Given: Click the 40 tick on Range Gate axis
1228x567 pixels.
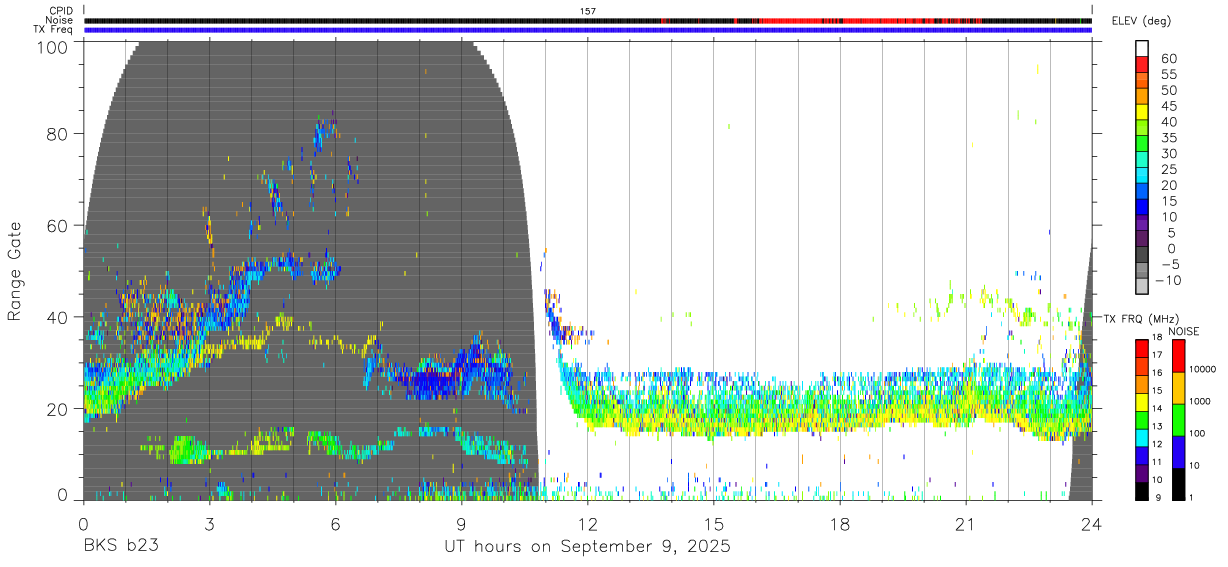Looking at the screenshot, I should point(57,317).
